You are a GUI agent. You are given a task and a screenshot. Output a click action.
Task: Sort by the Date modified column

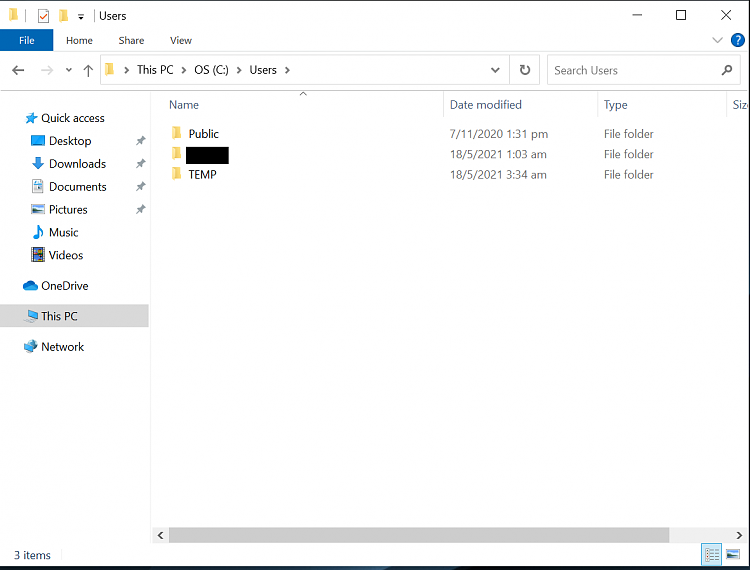485,105
